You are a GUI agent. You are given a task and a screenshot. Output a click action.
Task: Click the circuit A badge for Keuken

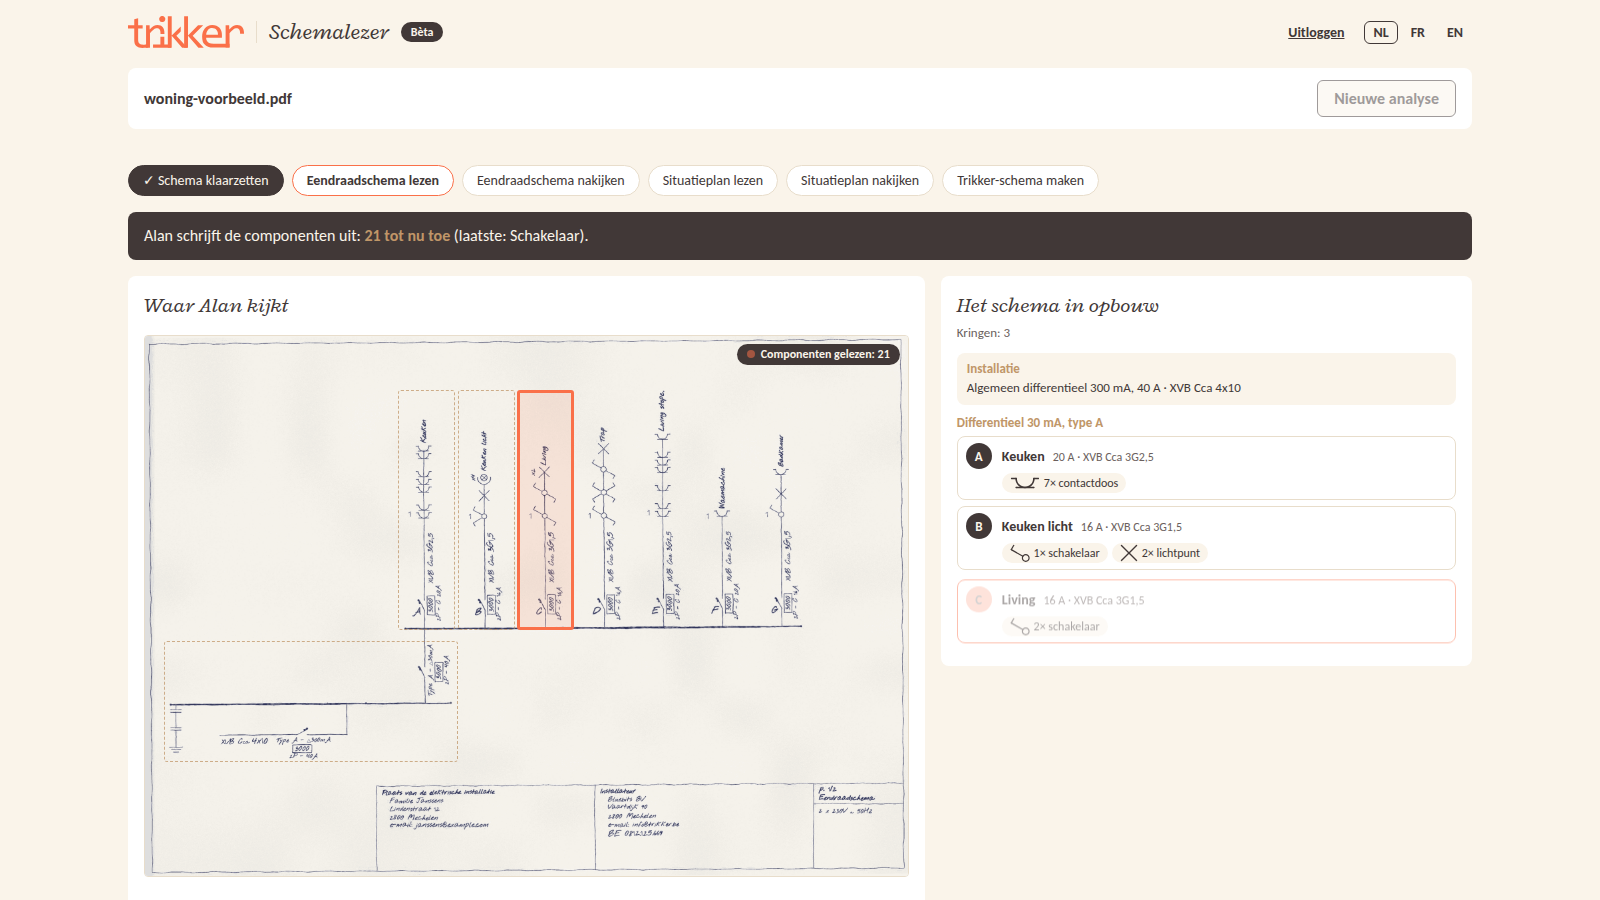tap(979, 456)
